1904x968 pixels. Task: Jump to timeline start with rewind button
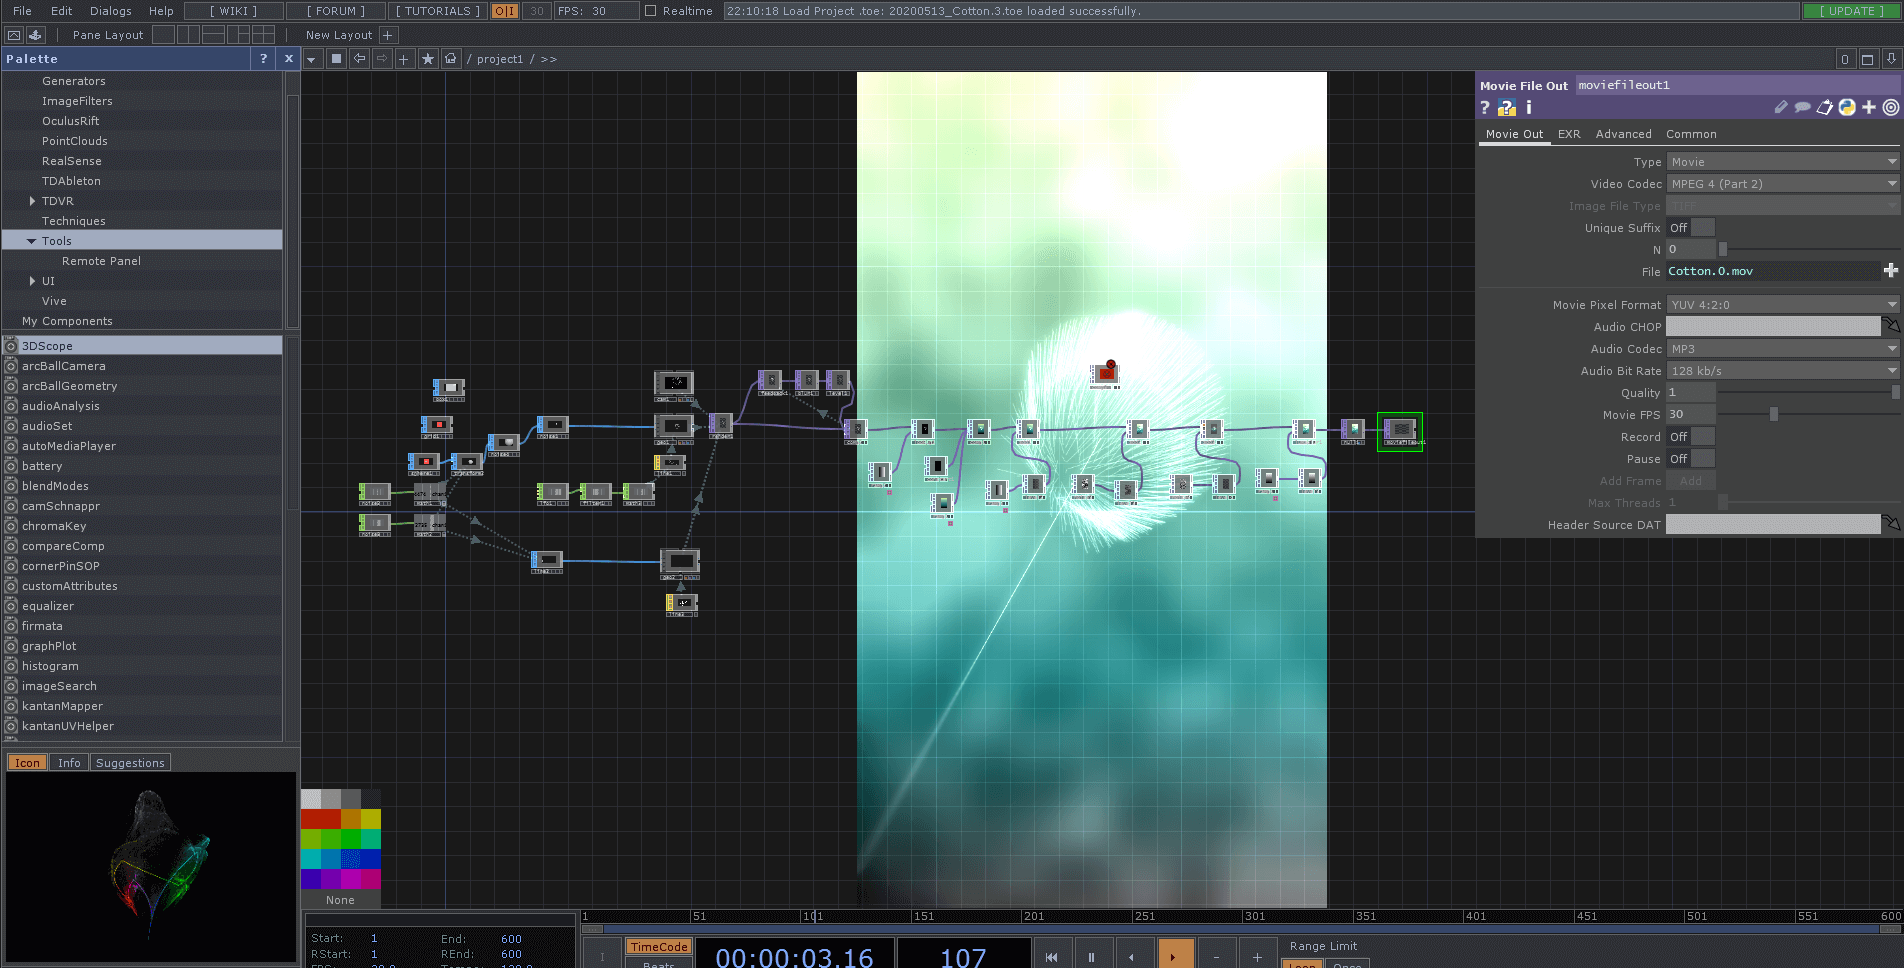(x=1051, y=955)
